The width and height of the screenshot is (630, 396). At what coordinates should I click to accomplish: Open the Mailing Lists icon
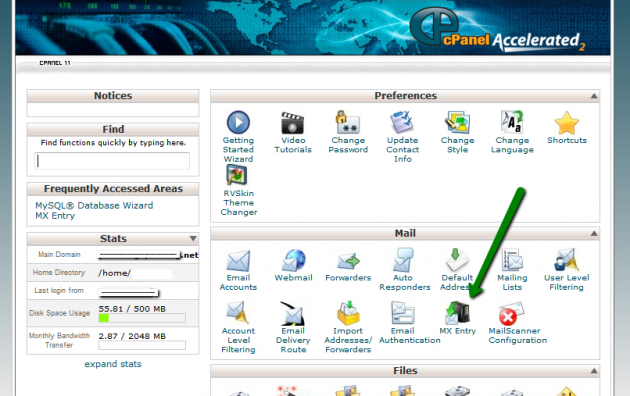(512, 260)
